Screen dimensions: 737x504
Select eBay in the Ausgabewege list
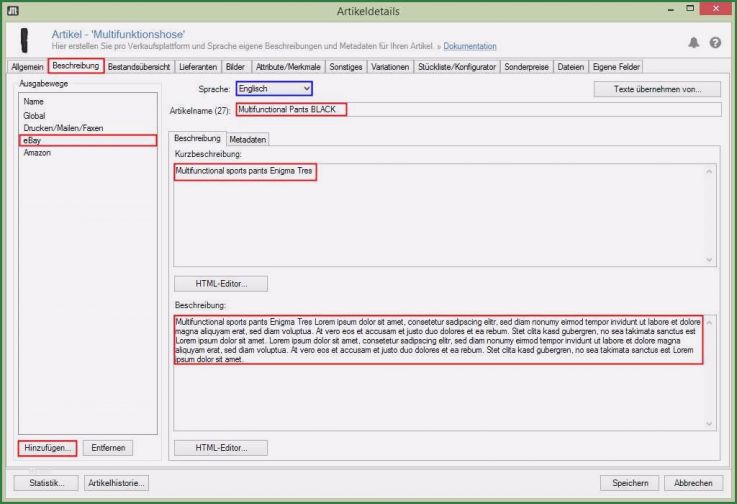tap(88, 141)
